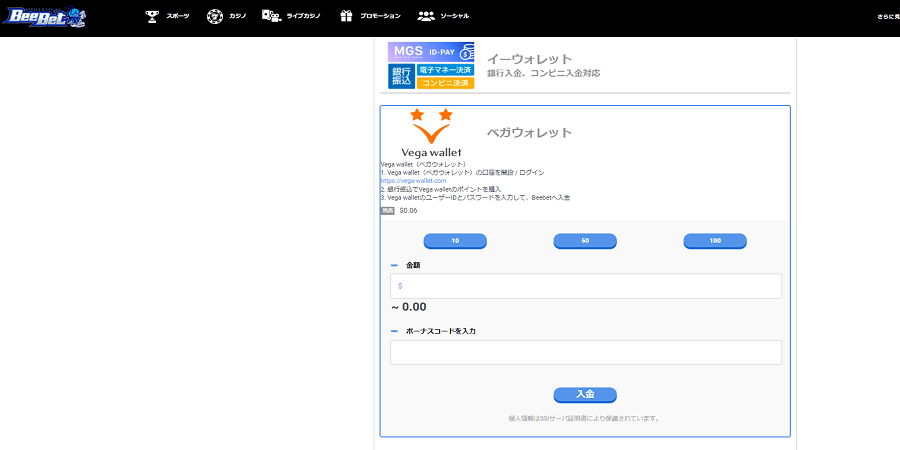Choose the 50 amount button
Screen dimensions: 900x450
(x=585, y=241)
